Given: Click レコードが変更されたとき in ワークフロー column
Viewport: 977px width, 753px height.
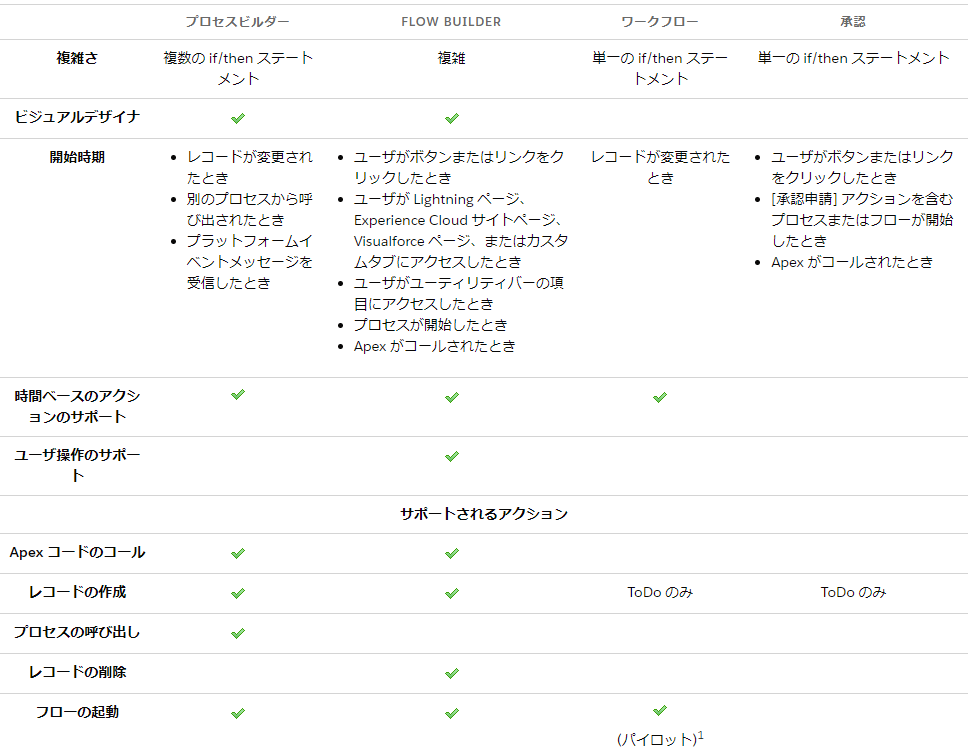Looking at the screenshot, I should tap(660, 167).
